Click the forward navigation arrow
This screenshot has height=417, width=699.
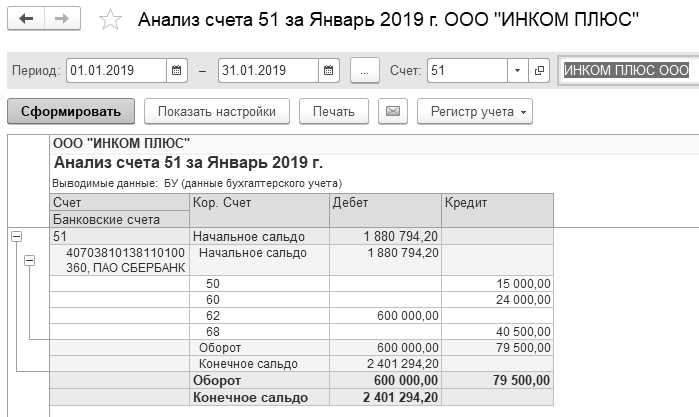[62, 20]
